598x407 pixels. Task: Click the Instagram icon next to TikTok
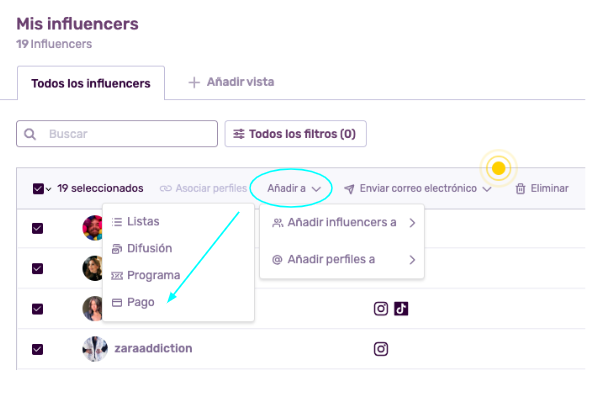coord(381,309)
